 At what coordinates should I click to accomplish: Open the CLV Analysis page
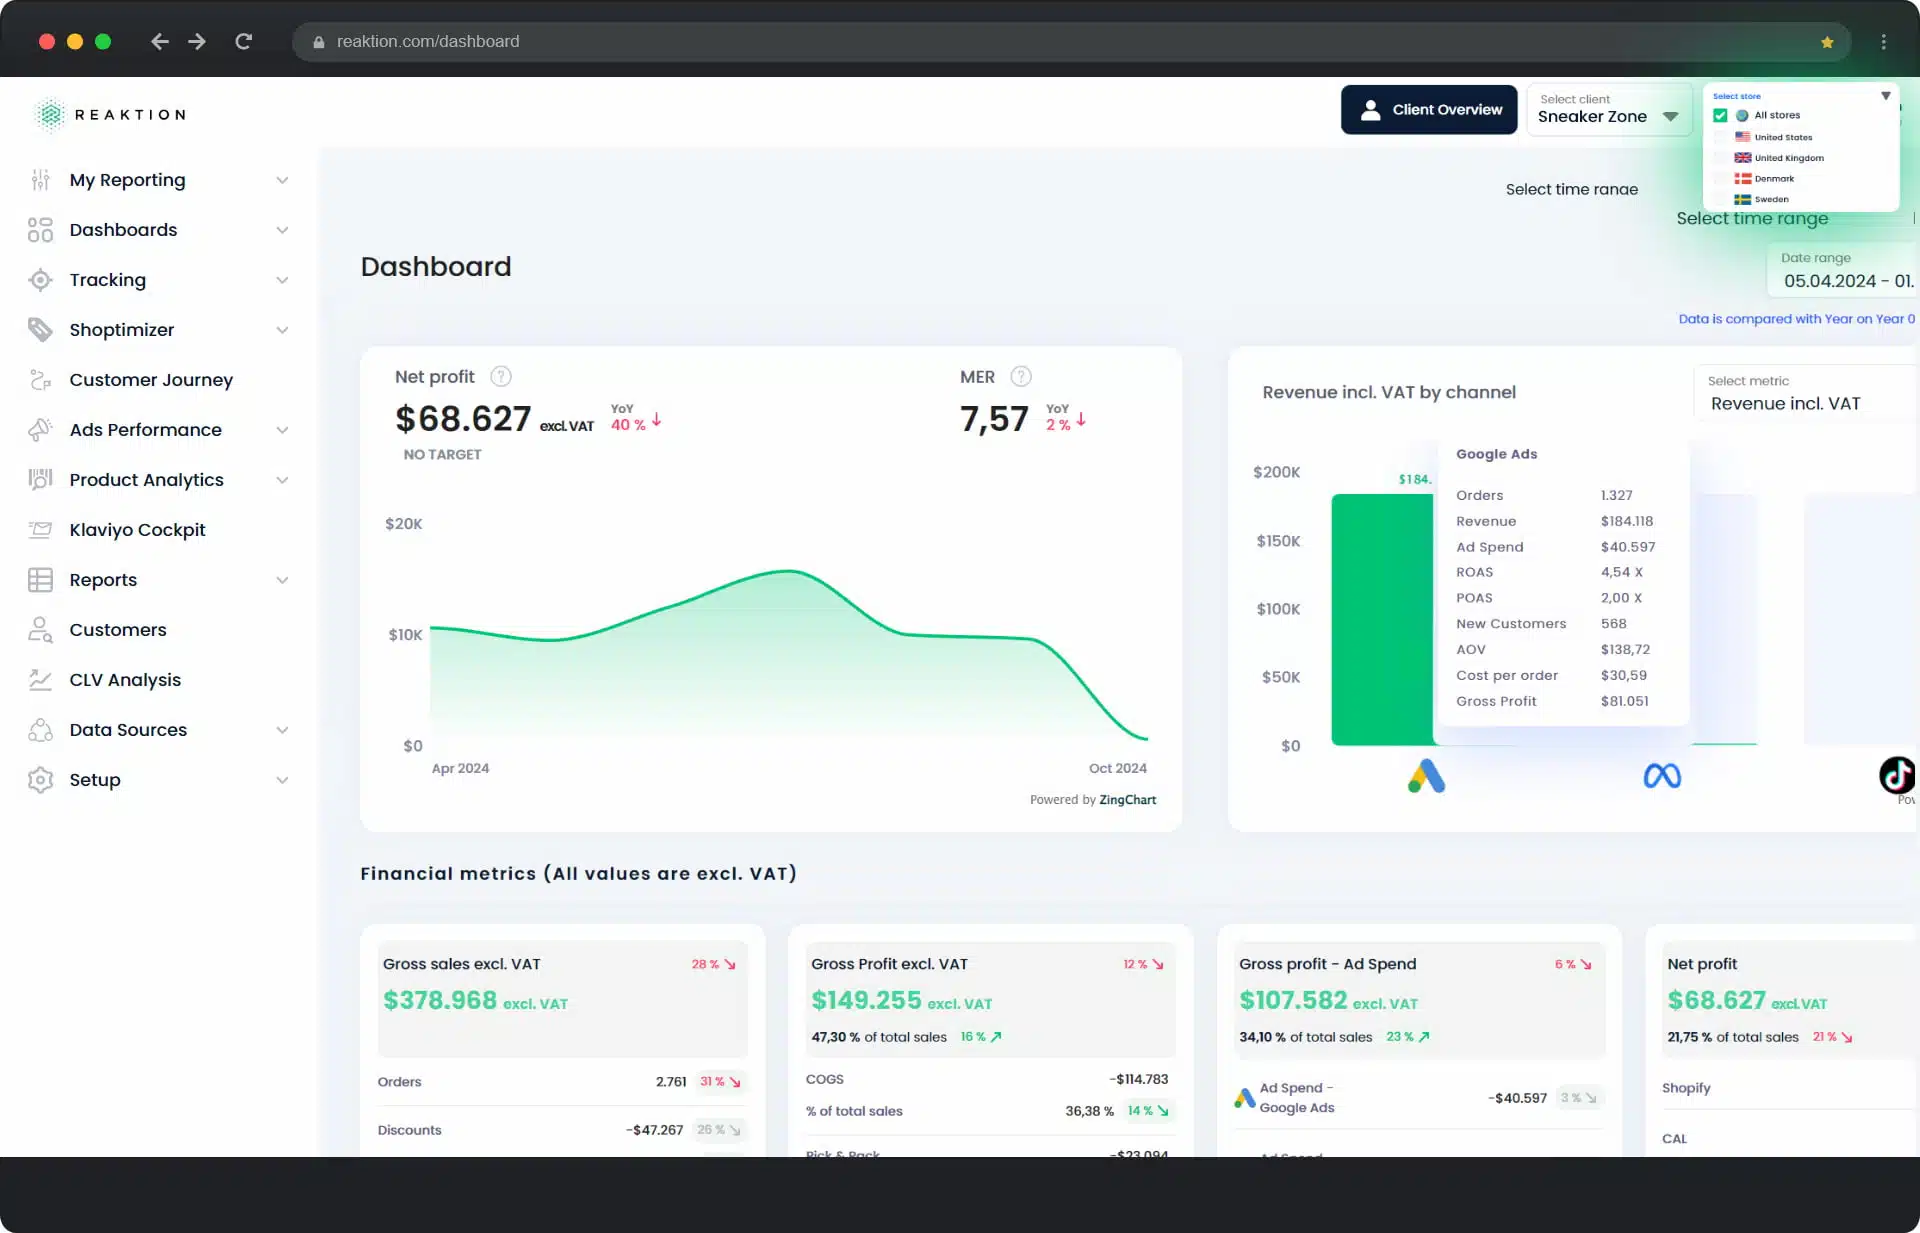point(125,680)
